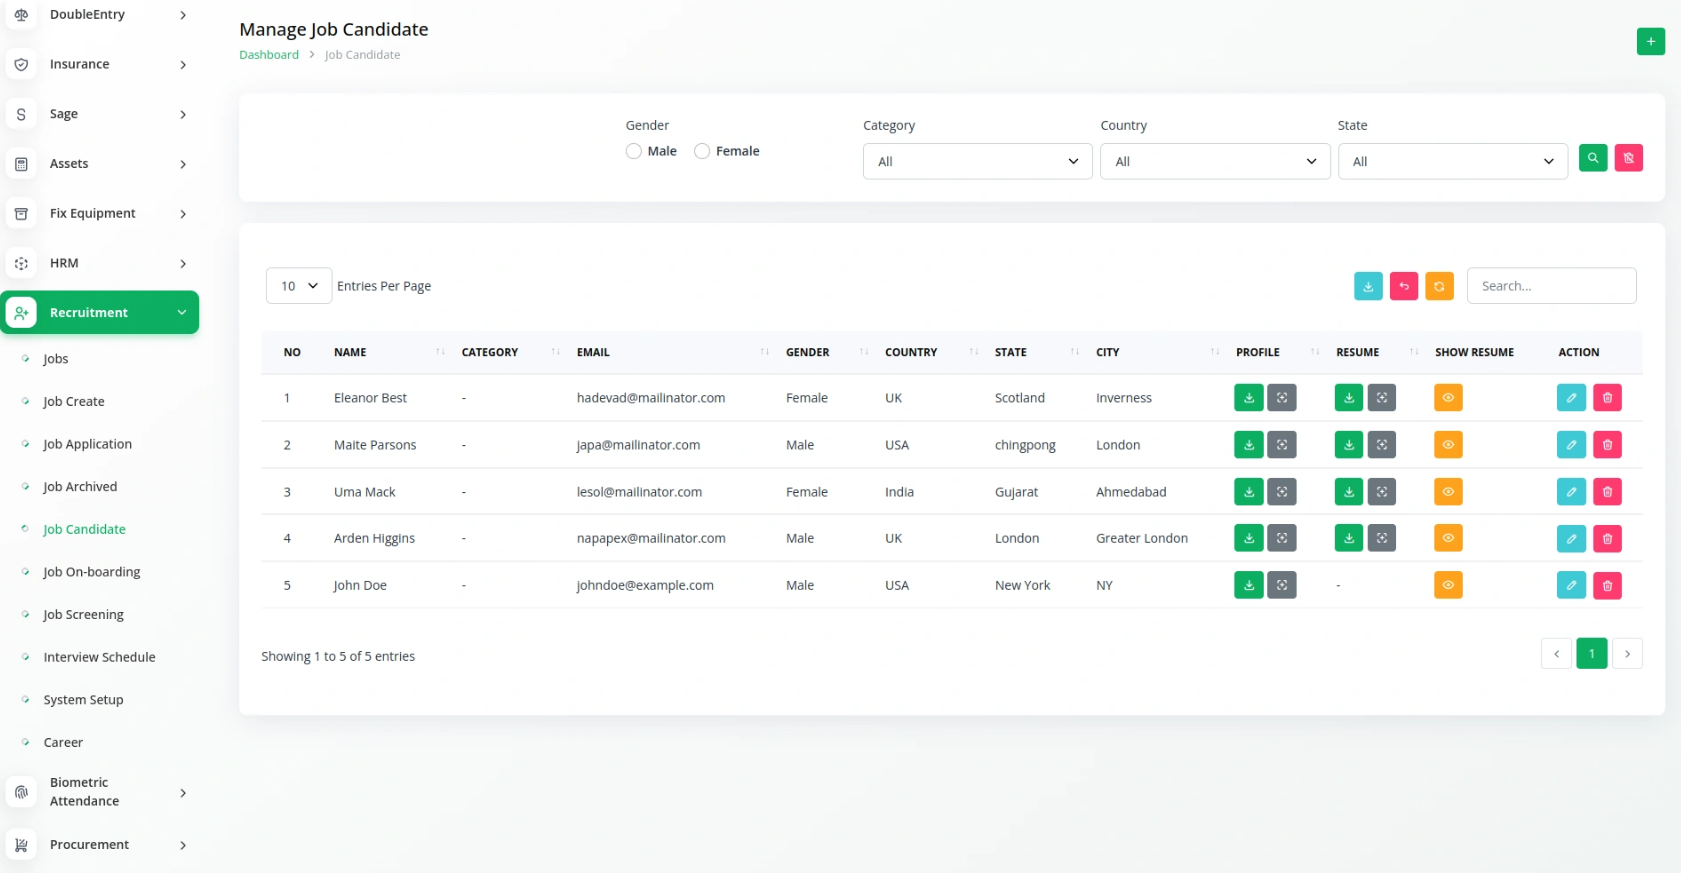Open the Job Screening submenu link

[x=83, y=615]
